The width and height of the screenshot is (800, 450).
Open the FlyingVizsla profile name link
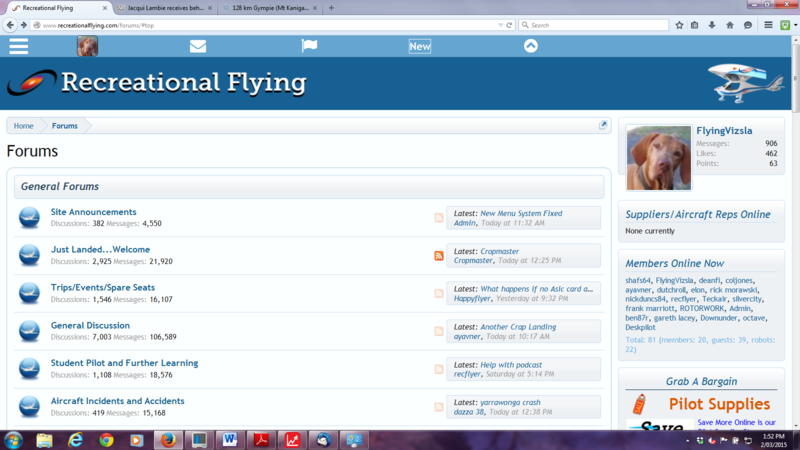click(724, 131)
